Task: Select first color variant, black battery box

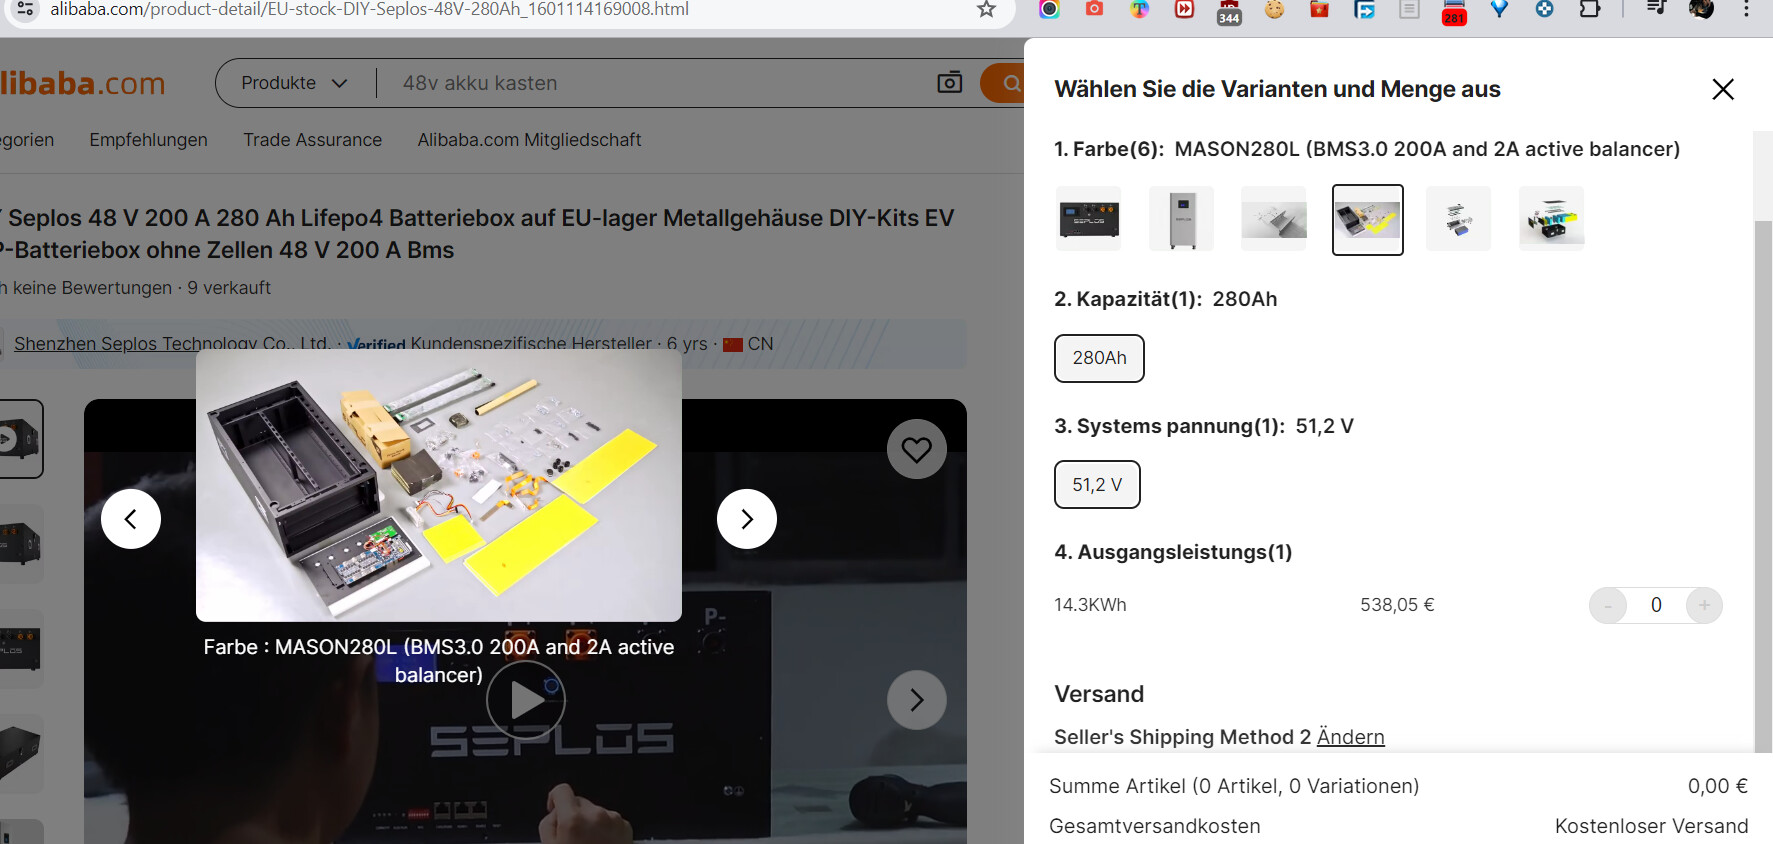Action: [1090, 219]
